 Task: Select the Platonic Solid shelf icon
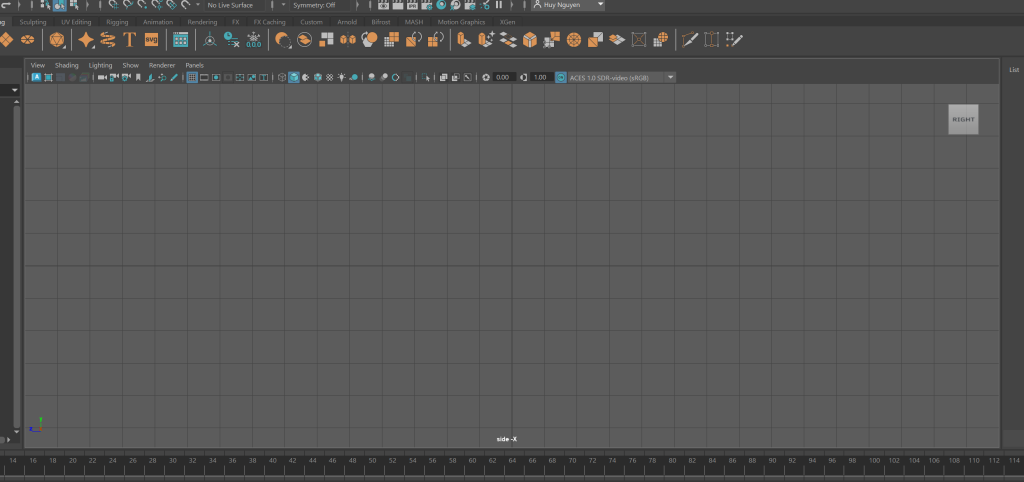coord(56,40)
